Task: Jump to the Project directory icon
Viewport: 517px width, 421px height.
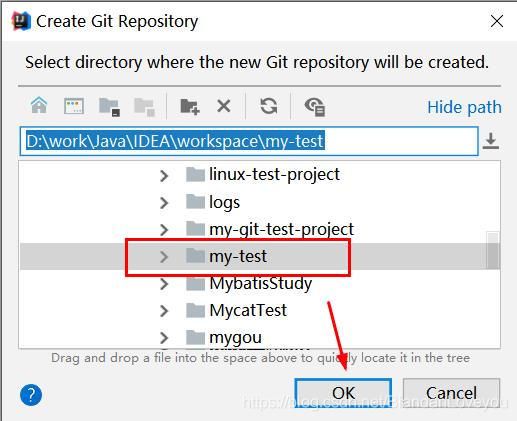Action: 109,107
